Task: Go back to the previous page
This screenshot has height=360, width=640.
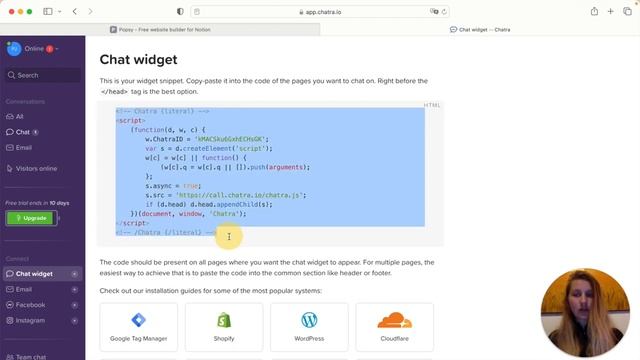Action: (75, 11)
